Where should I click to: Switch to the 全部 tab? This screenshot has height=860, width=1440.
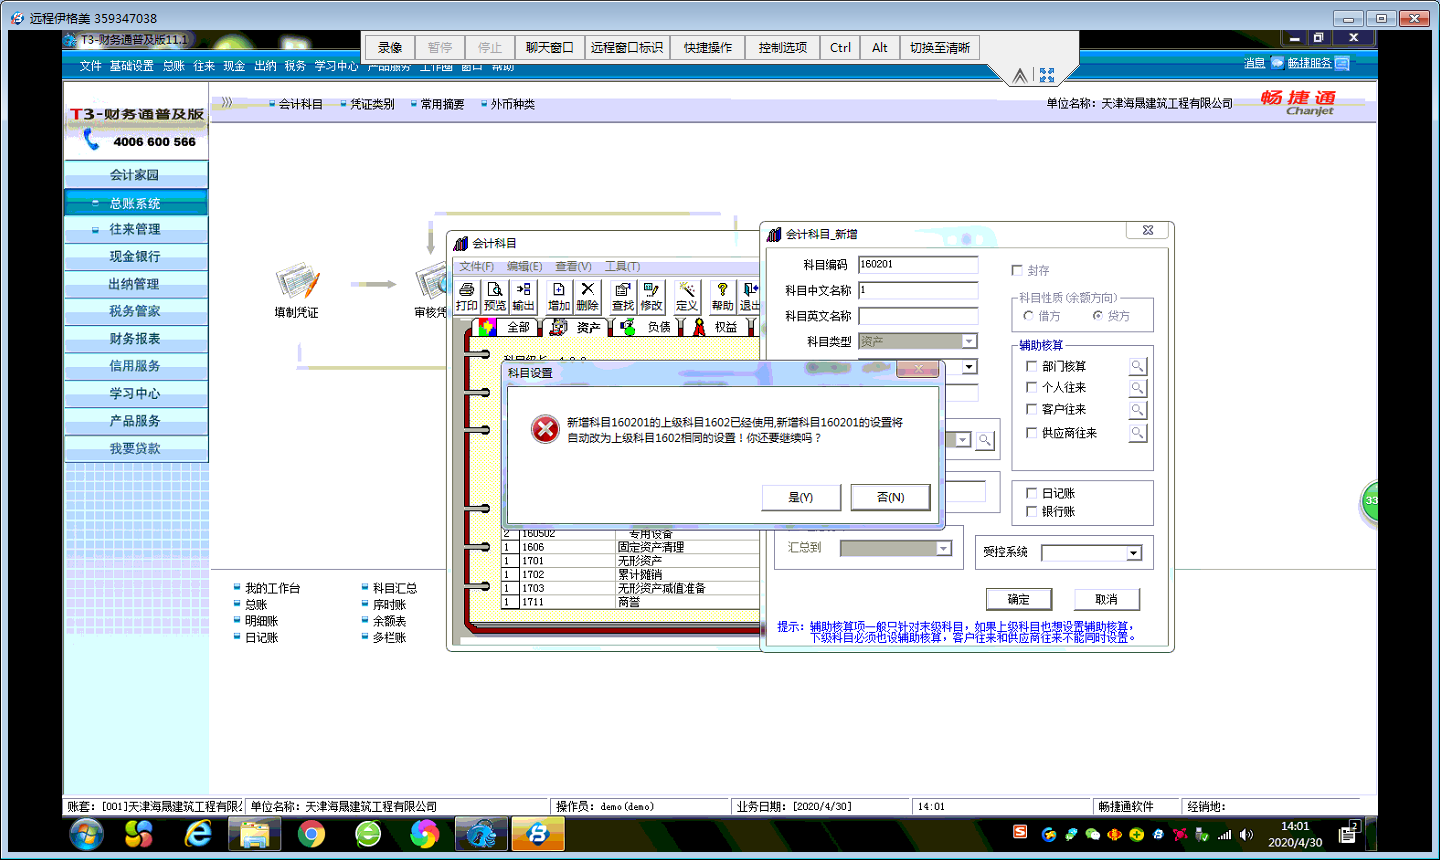coord(507,327)
